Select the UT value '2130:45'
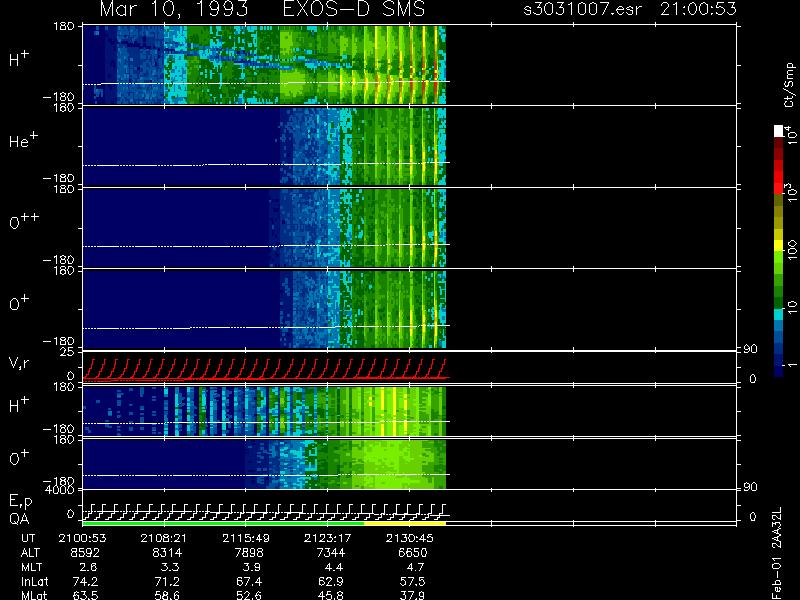The width and height of the screenshot is (800, 600). pos(409,538)
